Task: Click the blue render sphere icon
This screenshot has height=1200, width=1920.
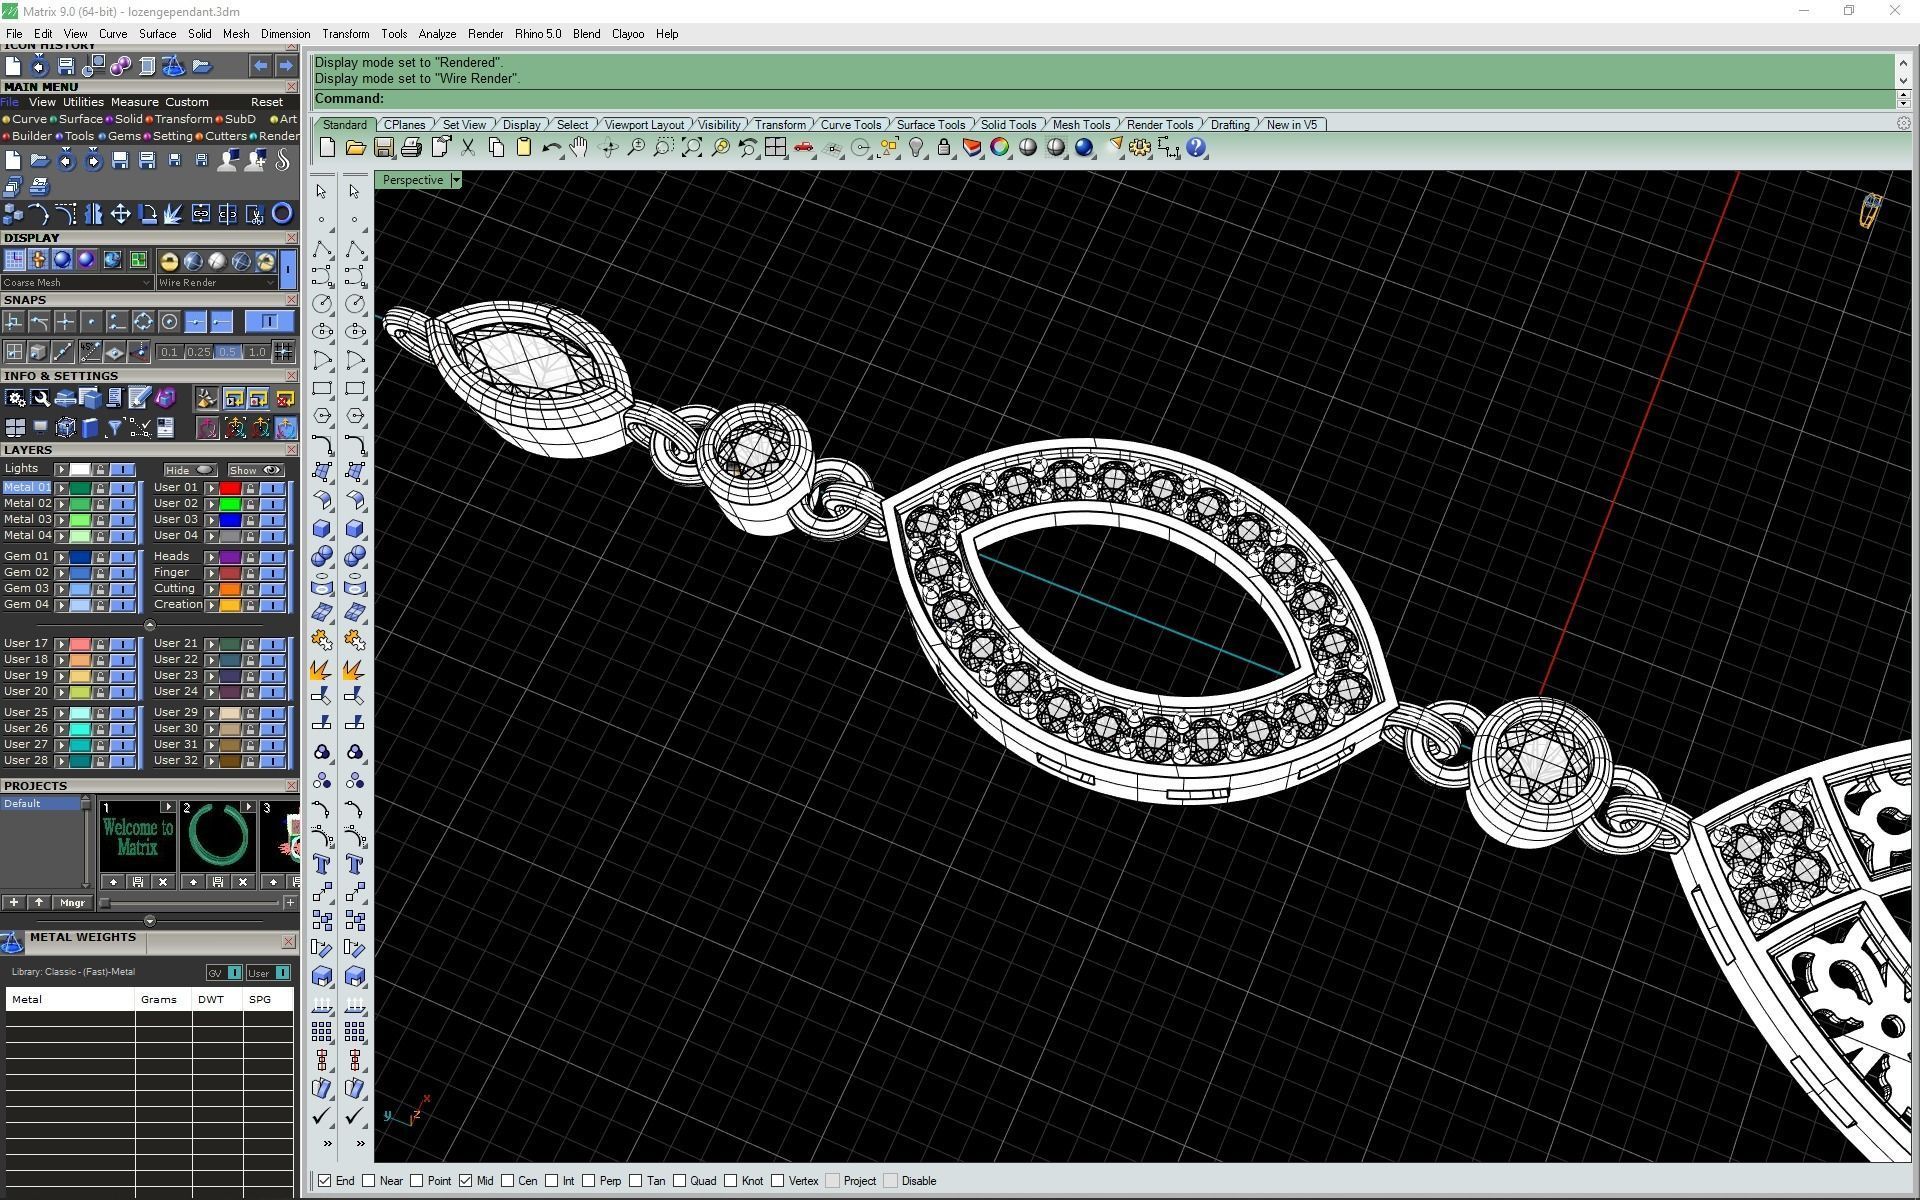Action: [1084, 148]
